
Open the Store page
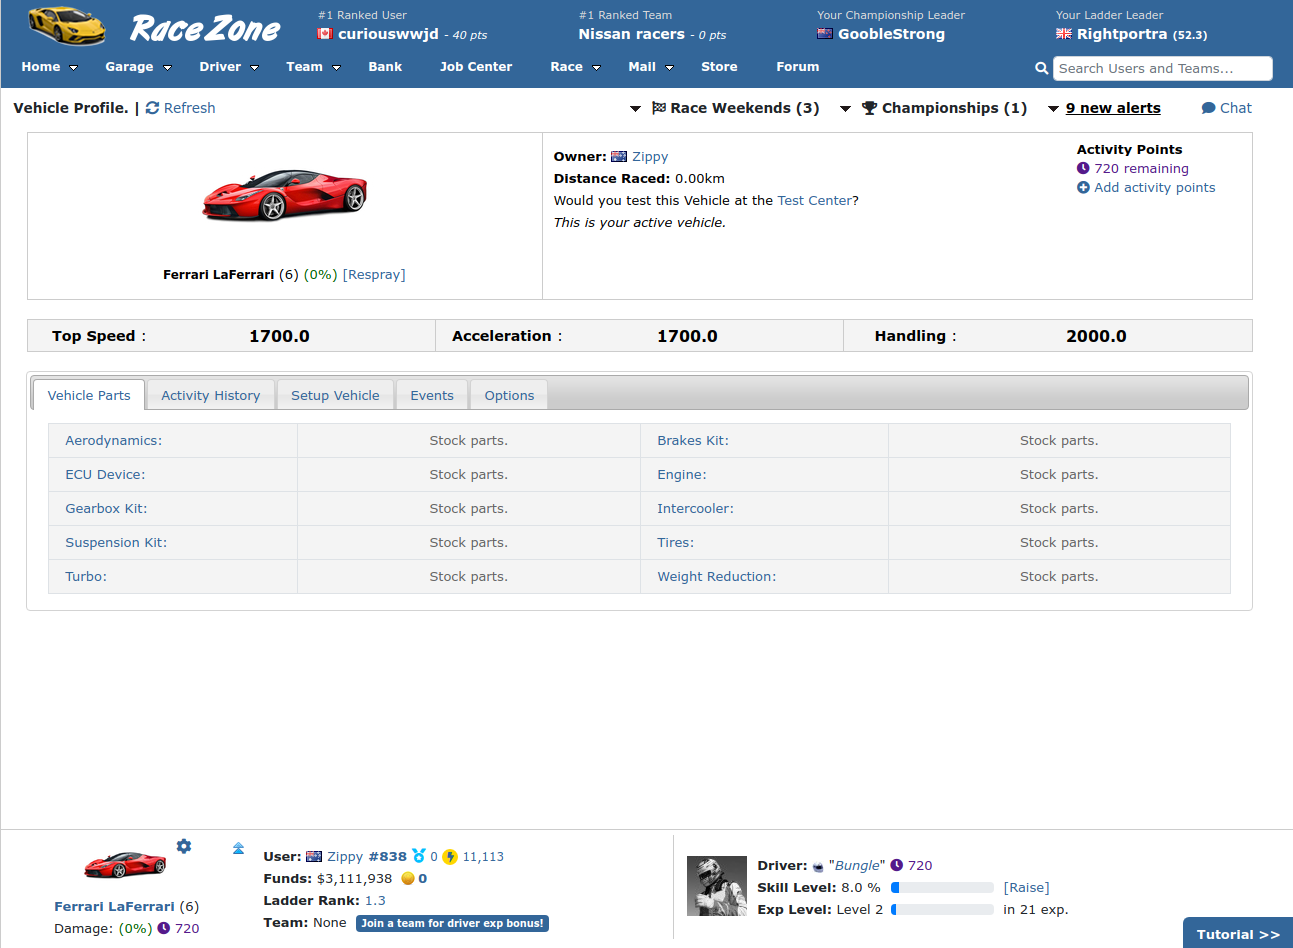point(719,67)
